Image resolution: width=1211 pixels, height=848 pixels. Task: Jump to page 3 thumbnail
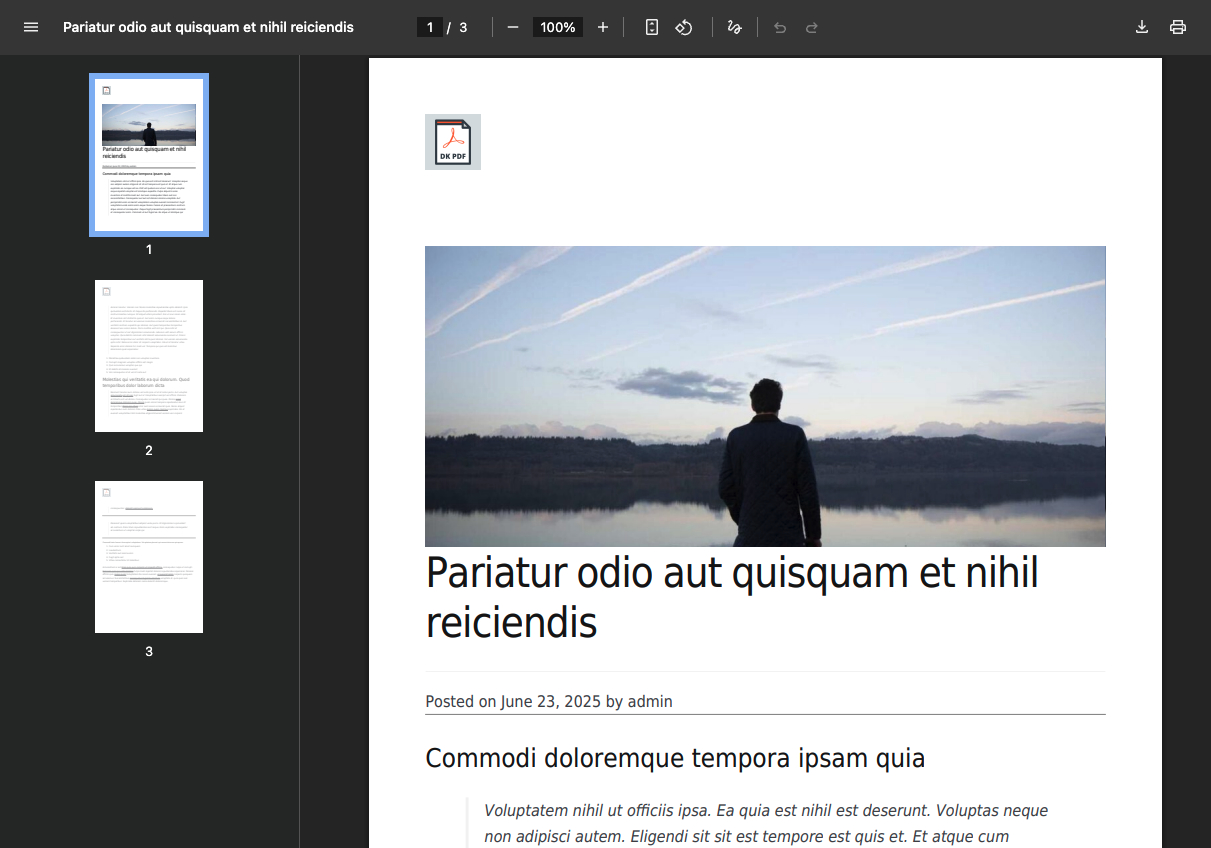point(149,557)
